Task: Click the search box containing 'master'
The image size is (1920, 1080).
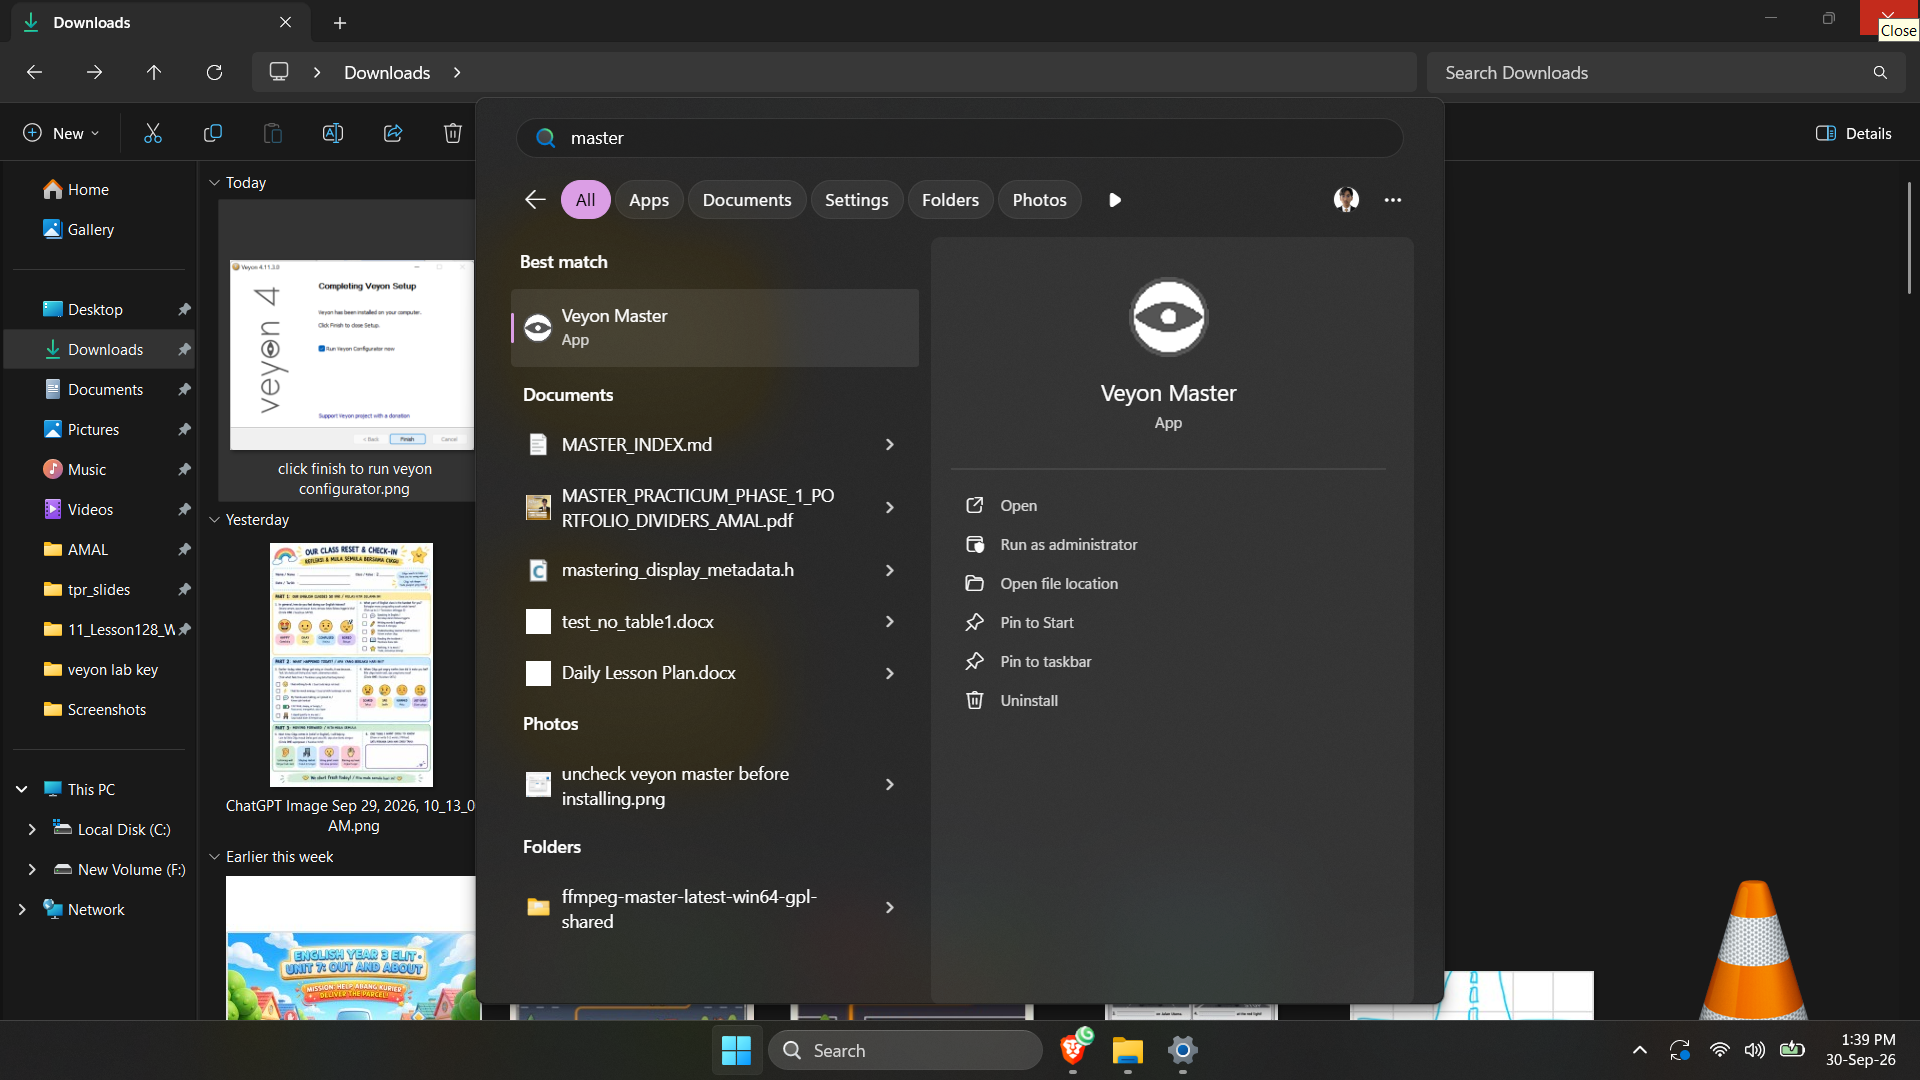Action: click(x=960, y=138)
